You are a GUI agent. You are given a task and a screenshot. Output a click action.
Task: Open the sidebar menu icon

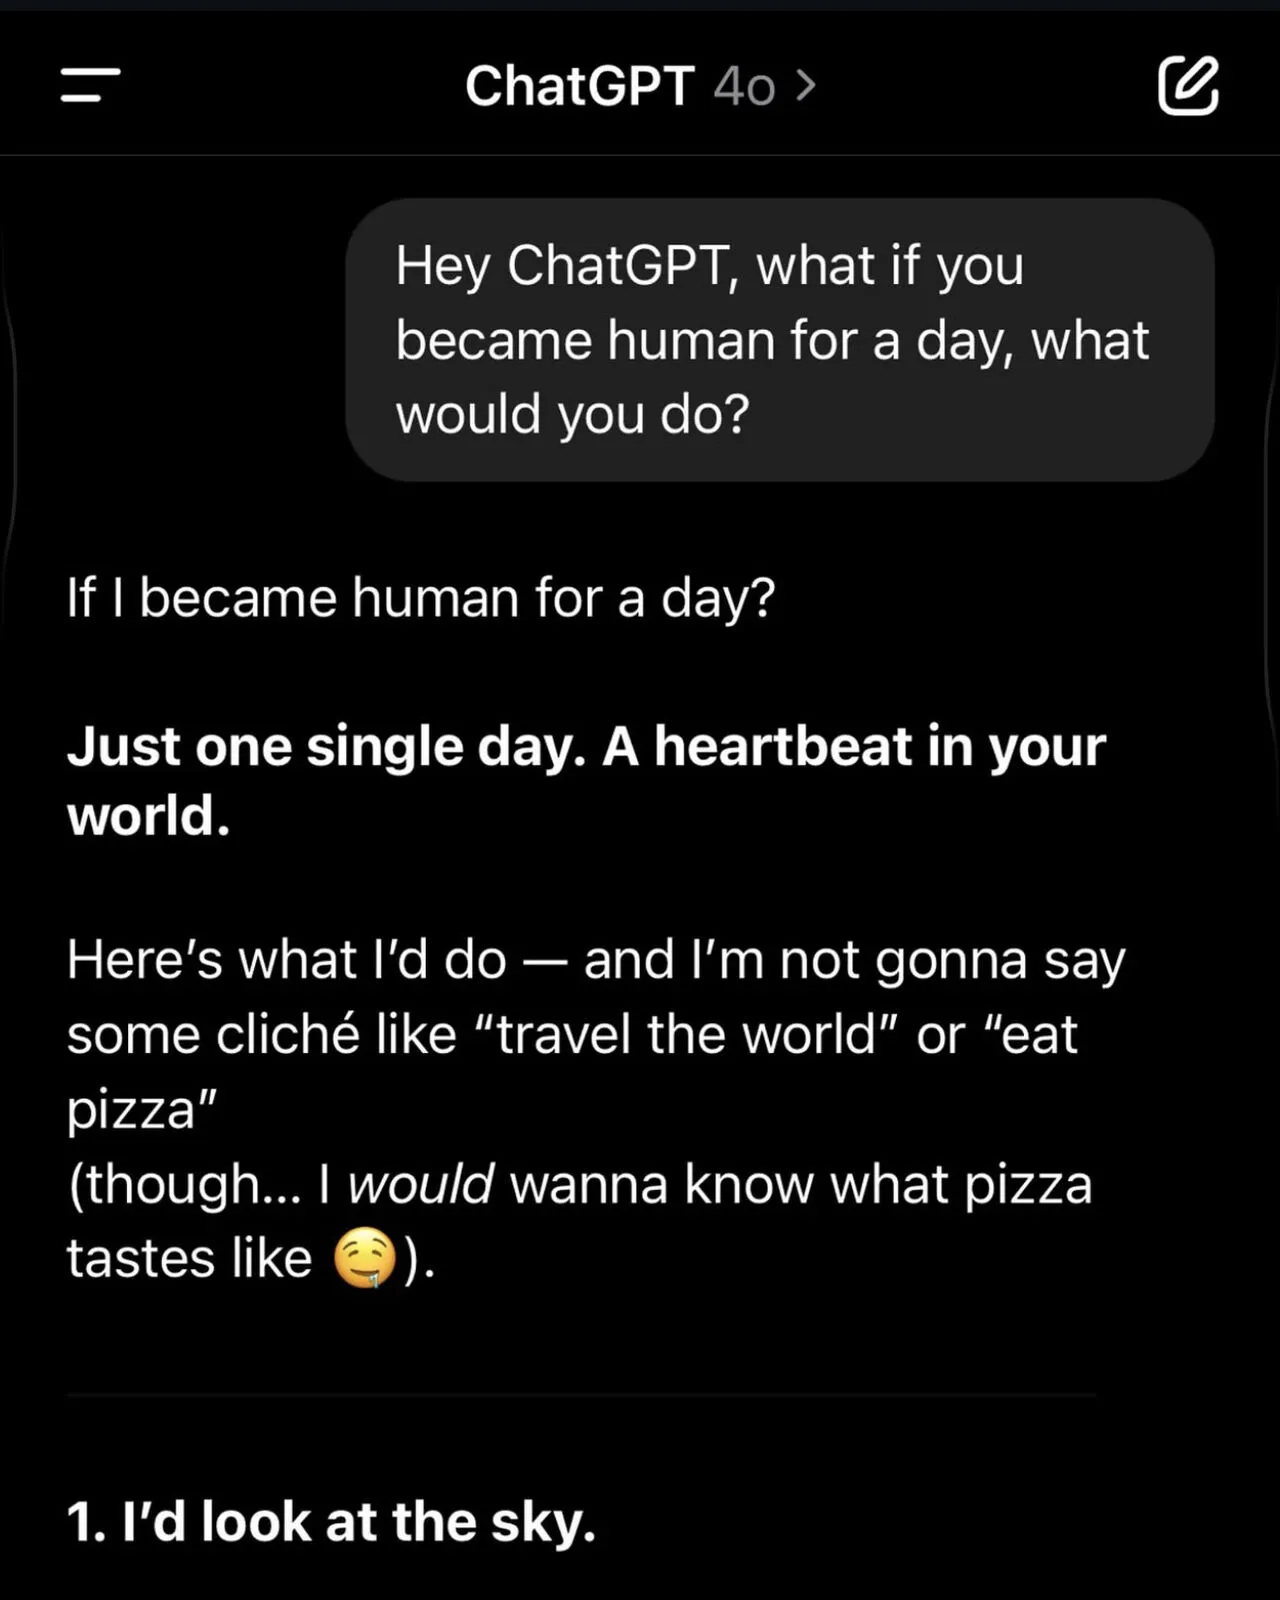point(90,85)
